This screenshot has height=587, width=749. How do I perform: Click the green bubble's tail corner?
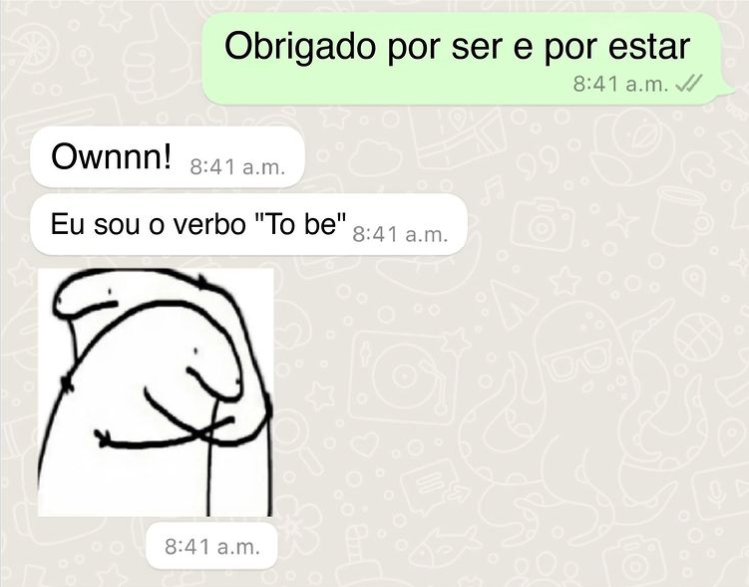(x=730, y=92)
